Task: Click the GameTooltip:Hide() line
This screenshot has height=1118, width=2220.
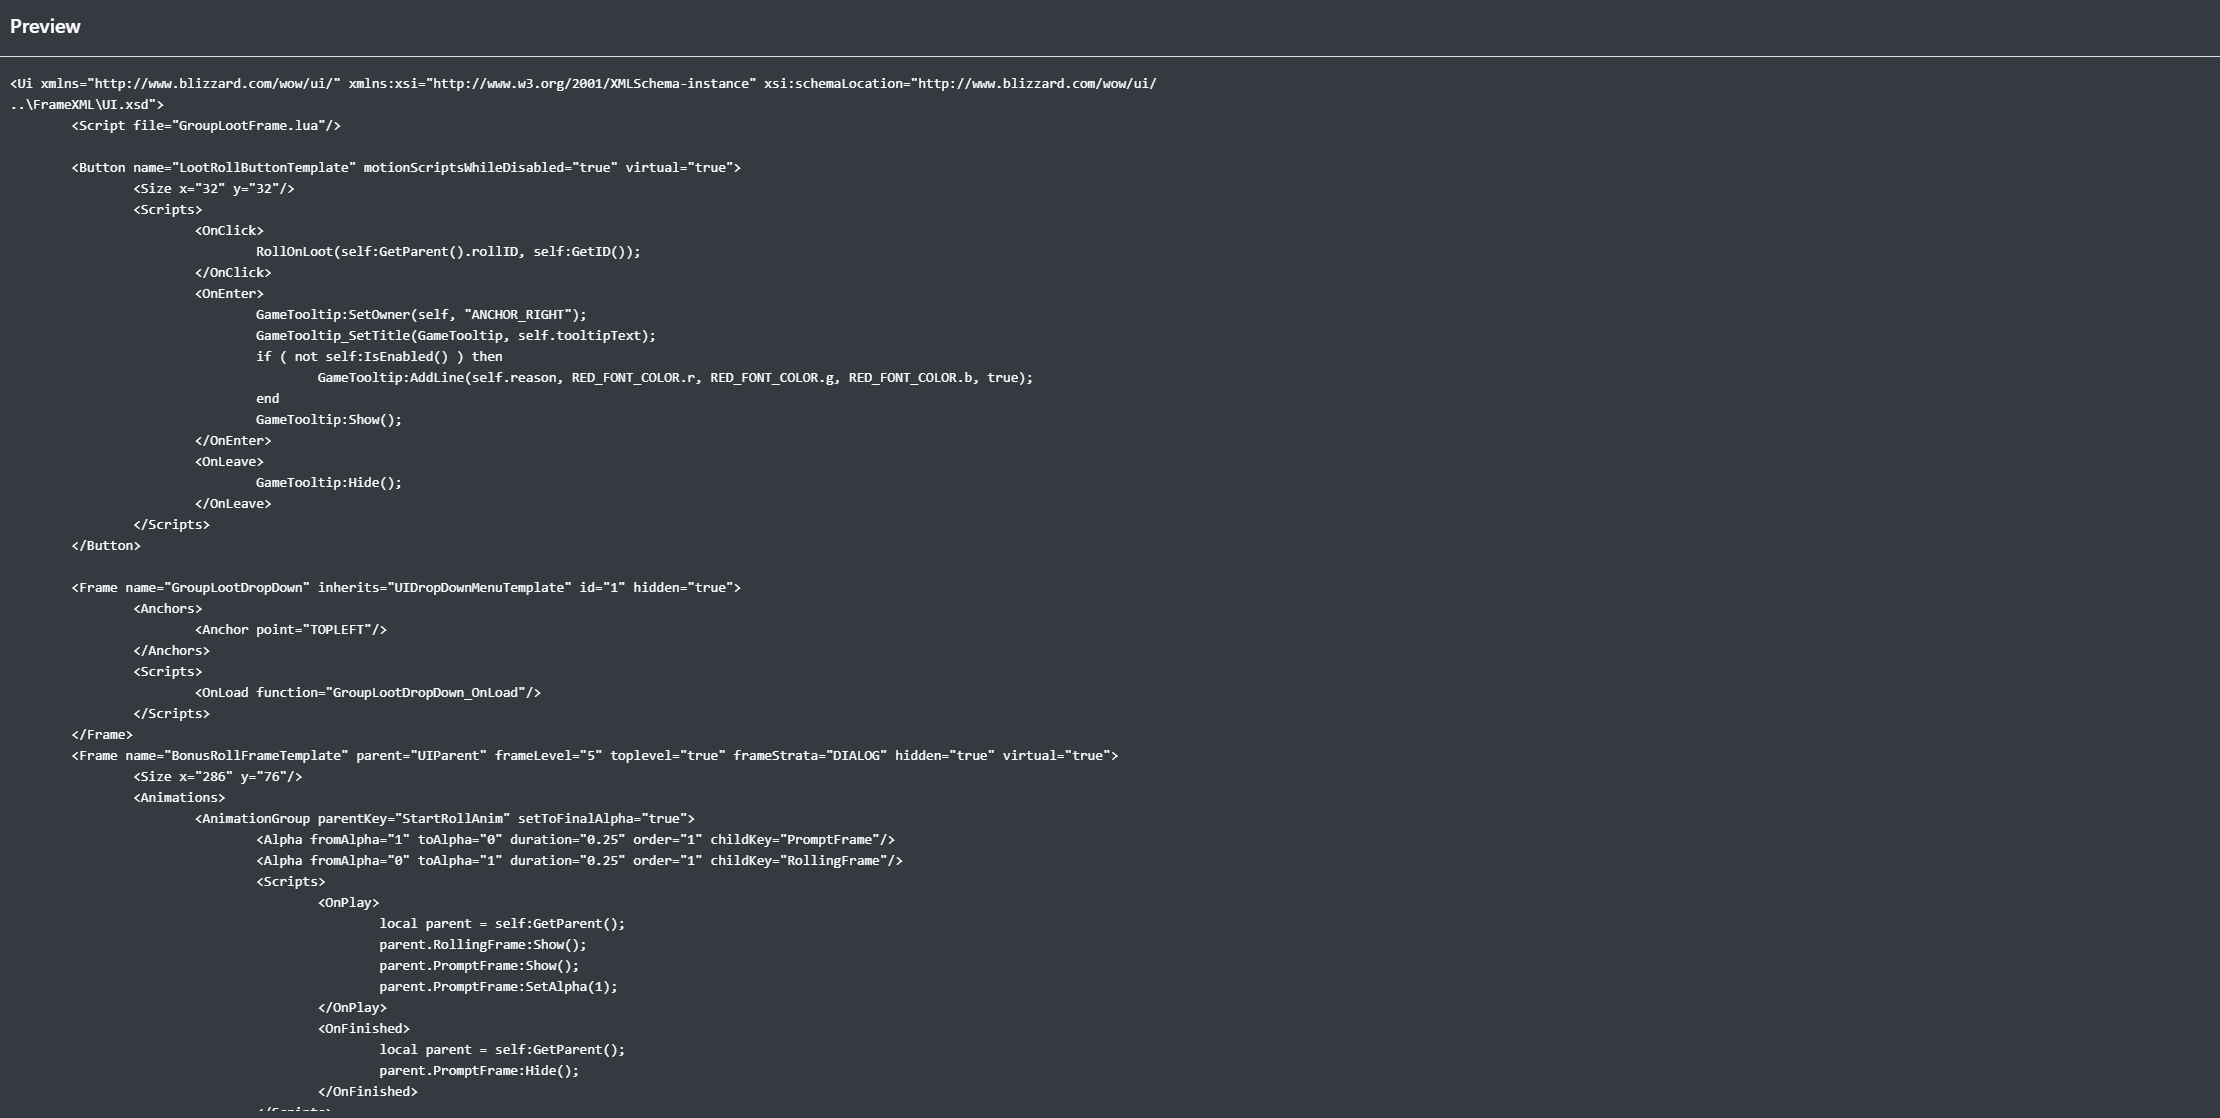Action: point(328,483)
